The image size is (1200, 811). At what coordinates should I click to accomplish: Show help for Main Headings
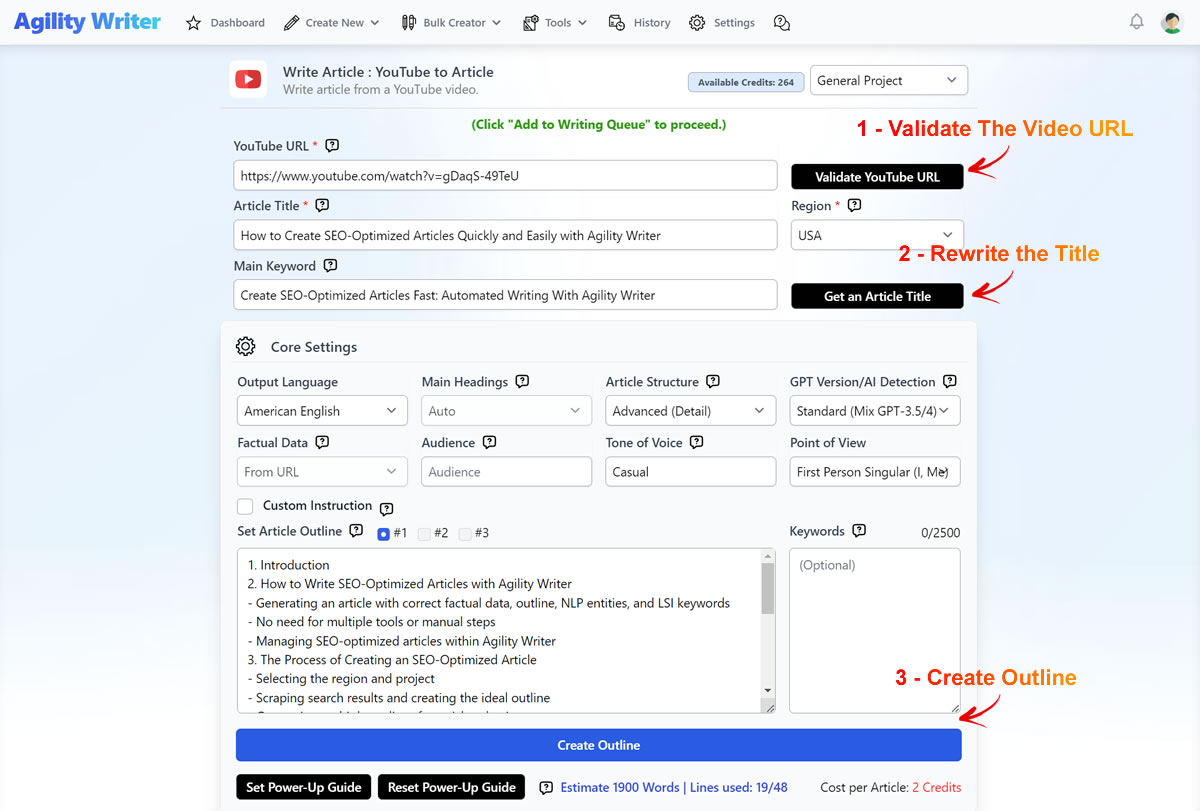click(x=522, y=381)
